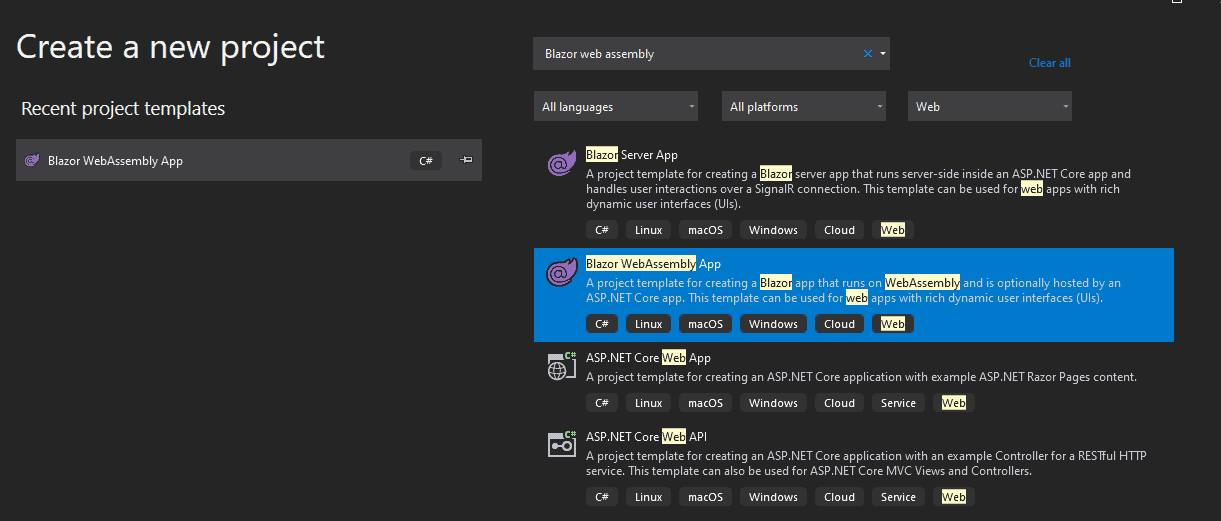Select the Blazor WebAssembly App result title
The height and width of the screenshot is (521, 1221).
[653, 264]
